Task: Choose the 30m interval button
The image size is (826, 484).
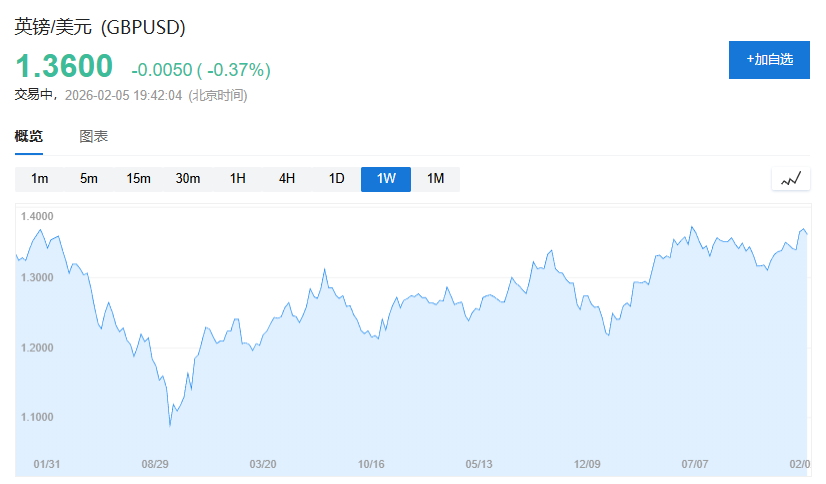Action: tap(188, 179)
